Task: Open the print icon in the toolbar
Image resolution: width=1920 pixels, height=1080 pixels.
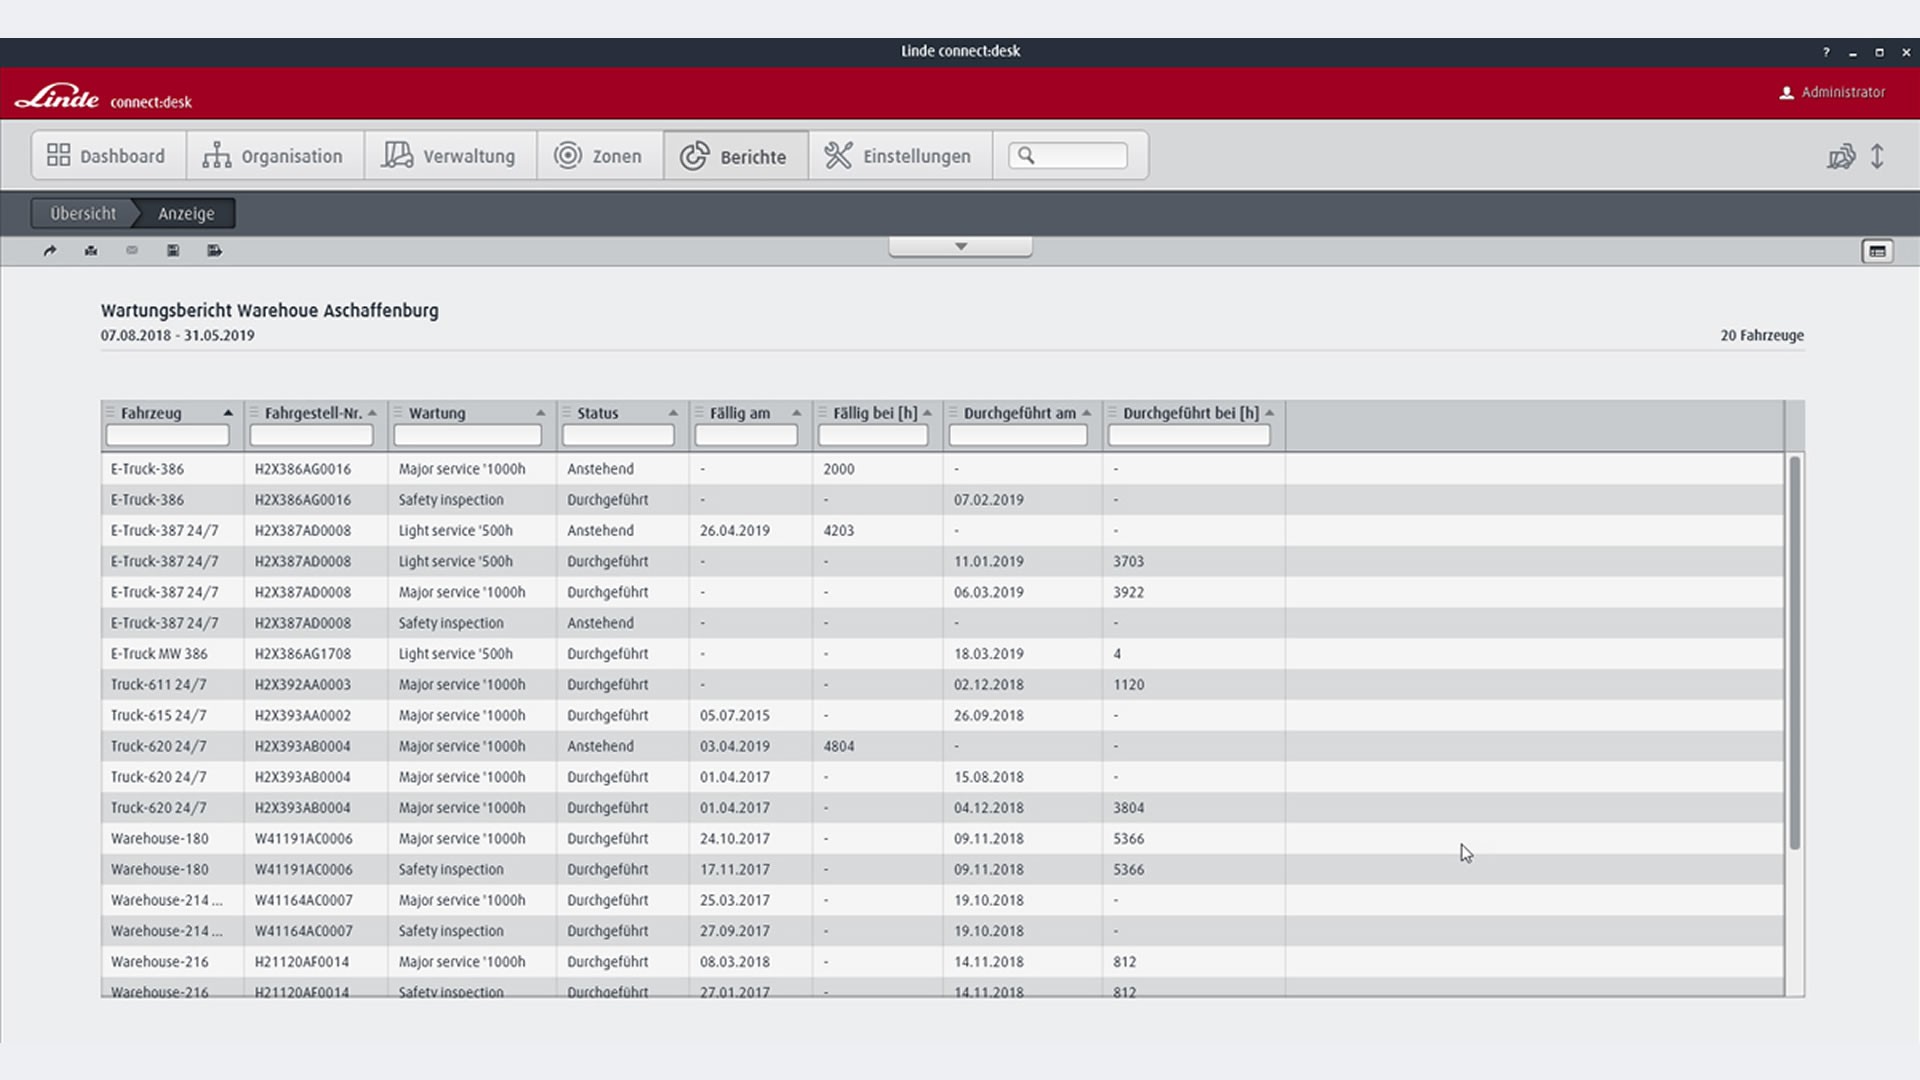Action: [90, 251]
